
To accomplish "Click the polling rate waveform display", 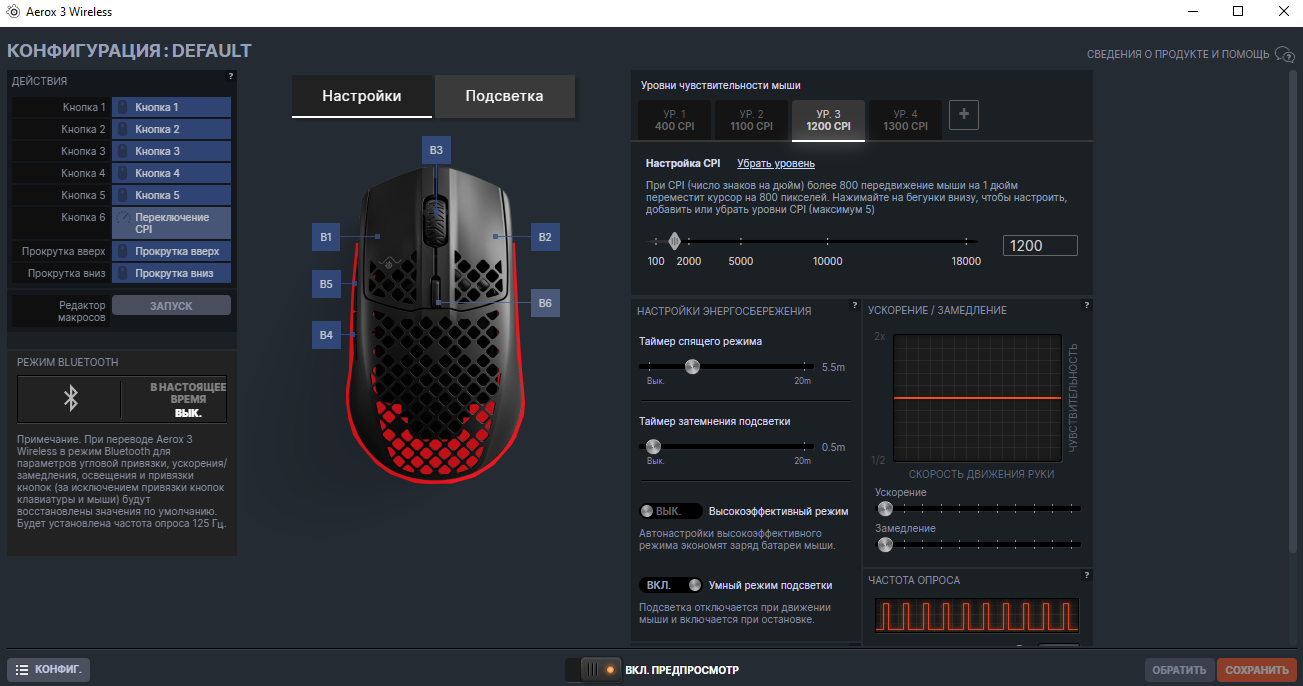I will (977, 615).
